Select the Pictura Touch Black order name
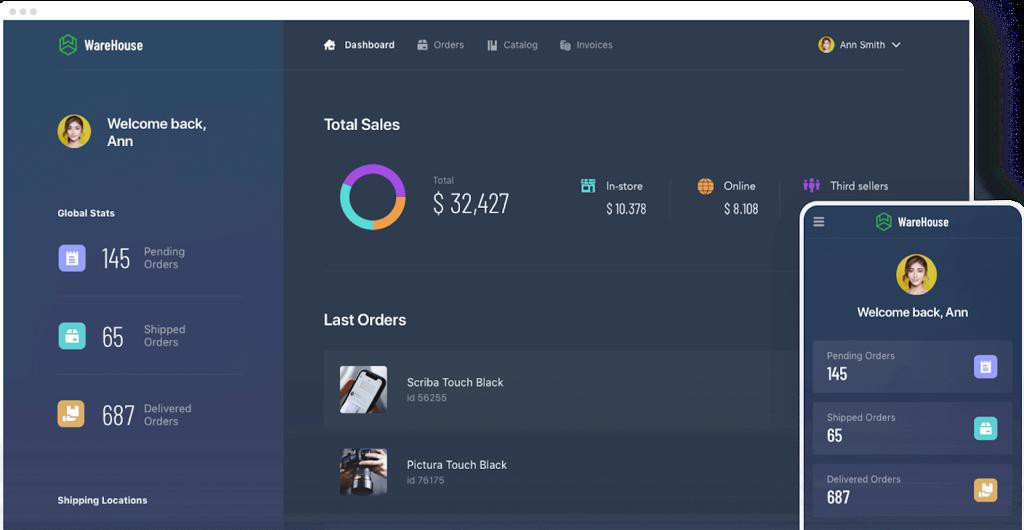The width and height of the screenshot is (1024, 530). (x=457, y=465)
